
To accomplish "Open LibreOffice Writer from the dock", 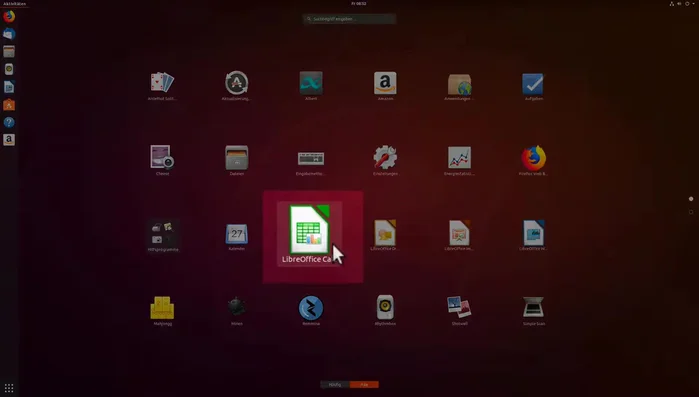I will pyautogui.click(x=9, y=87).
